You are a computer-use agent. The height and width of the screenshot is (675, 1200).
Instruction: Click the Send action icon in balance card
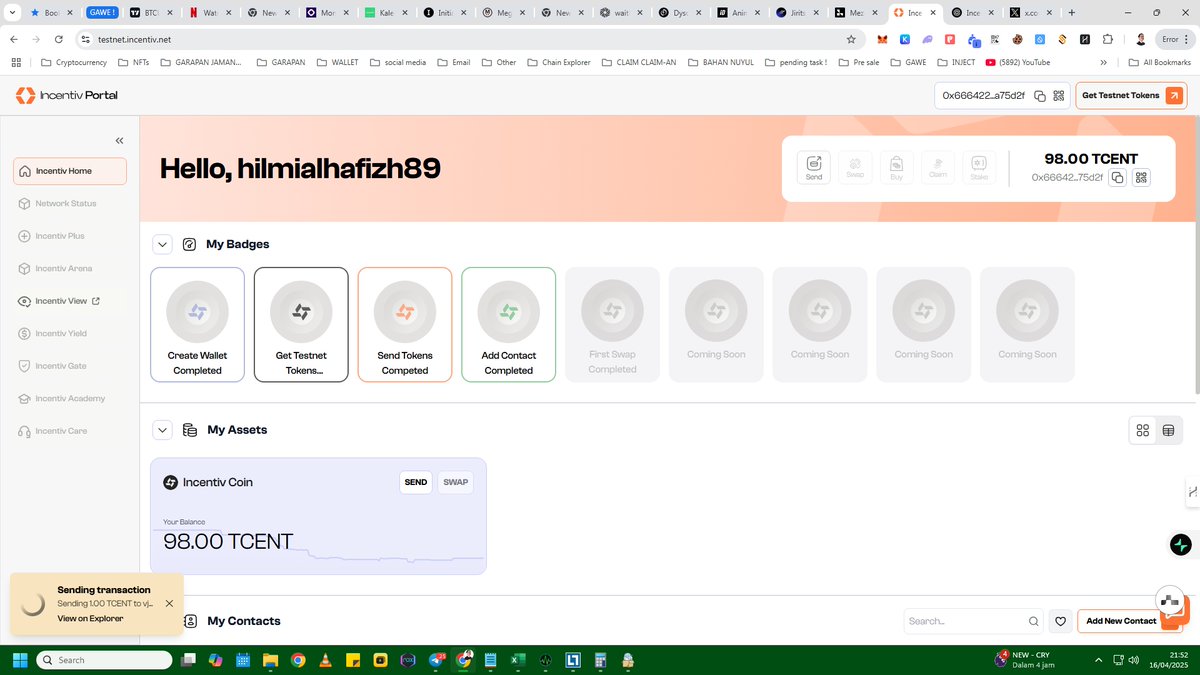coord(814,167)
